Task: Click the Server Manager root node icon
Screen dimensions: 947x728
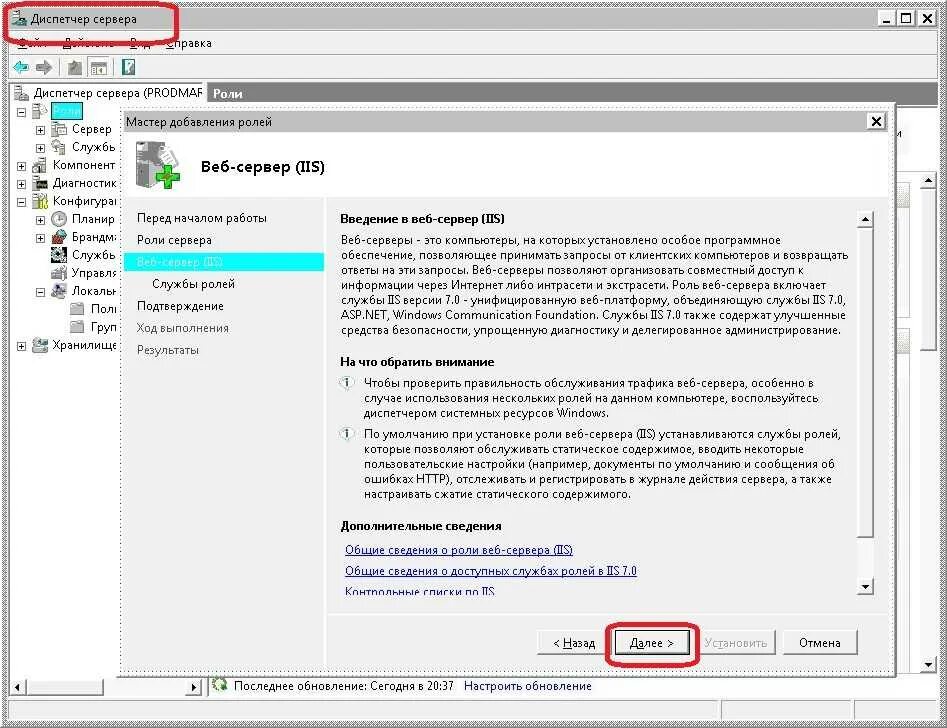Action: point(22,92)
